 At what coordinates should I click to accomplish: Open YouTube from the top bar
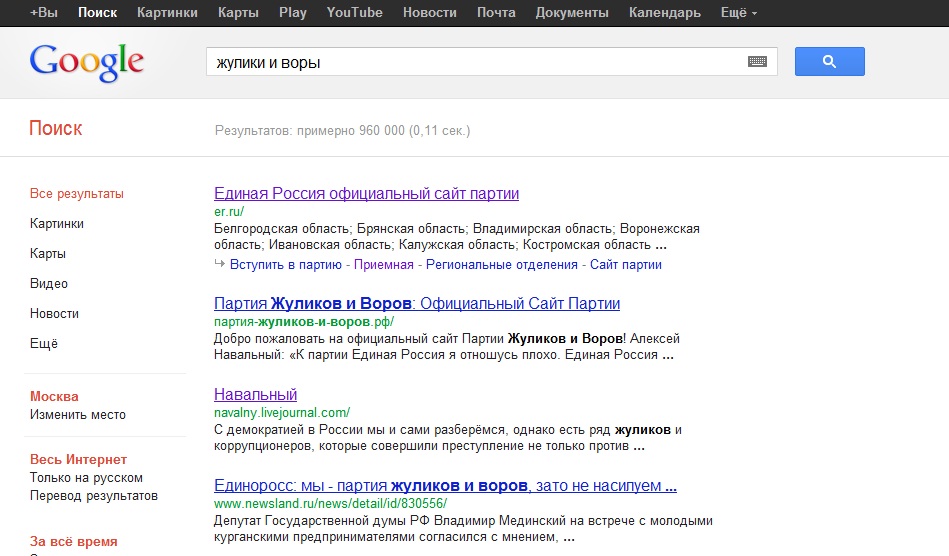[x=355, y=13]
